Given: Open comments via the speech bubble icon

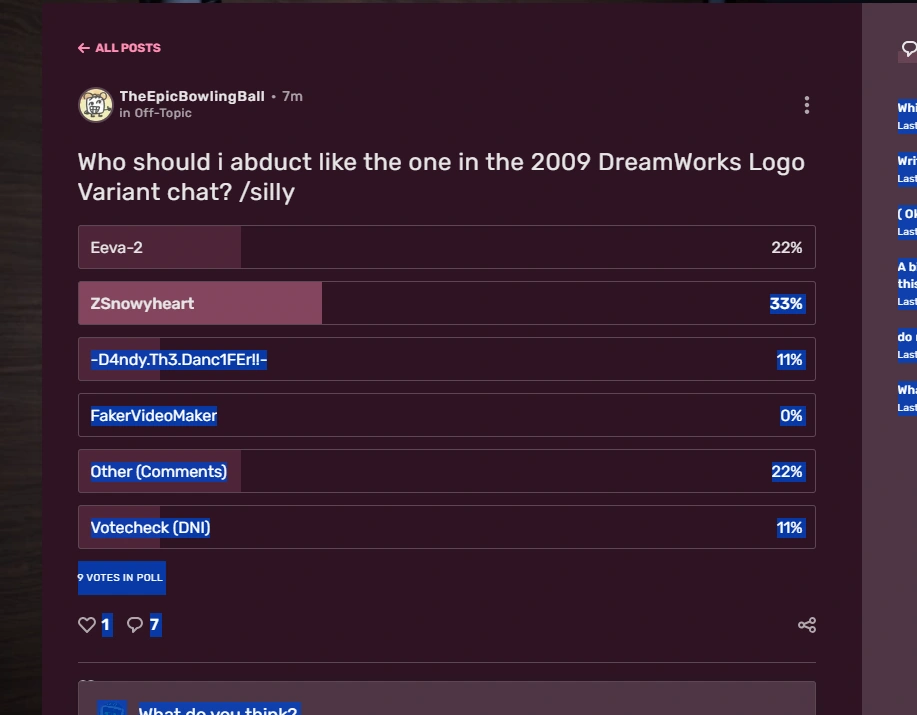Looking at the screenshot, I should coord(134,624).
